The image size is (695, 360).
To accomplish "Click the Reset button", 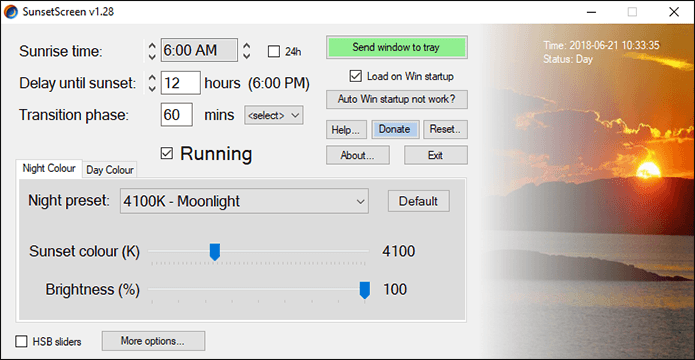I will 445,130.
